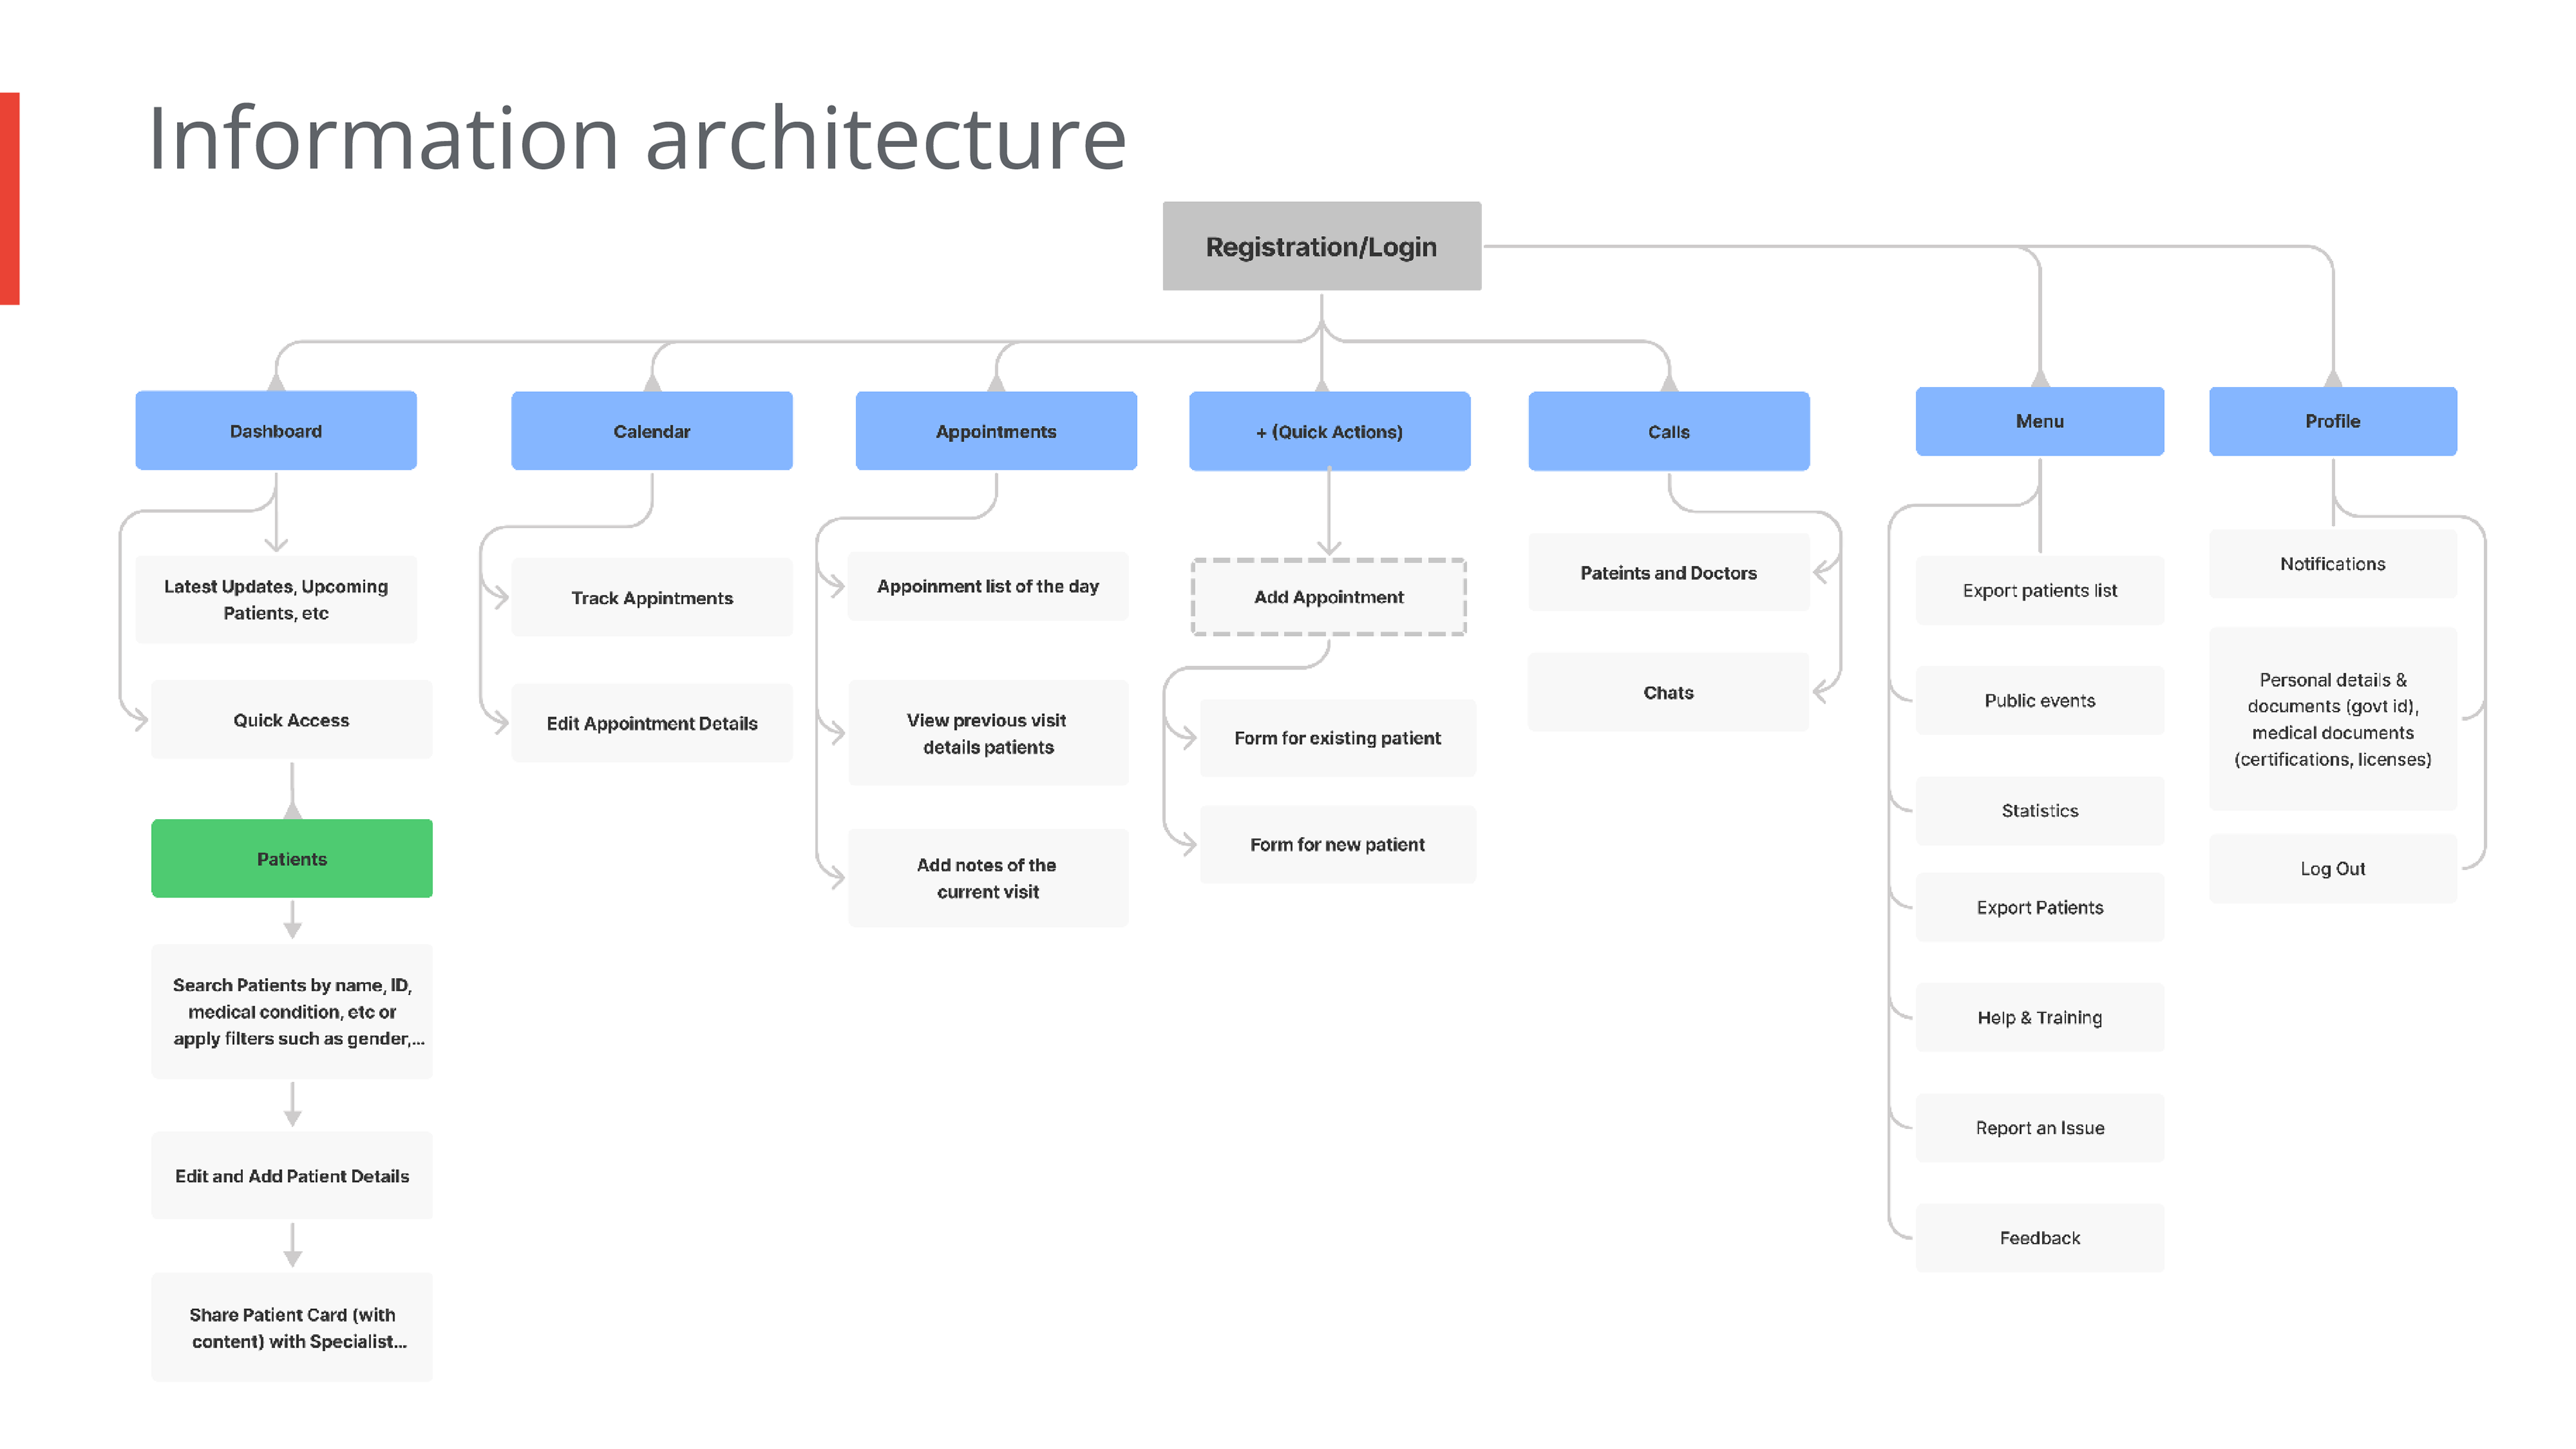Select 'Search Patients by name, ID' box
Image resolution: width=2576 pixels, height=1449 pixels.
pyautogui.click(x=292, y=1011)
